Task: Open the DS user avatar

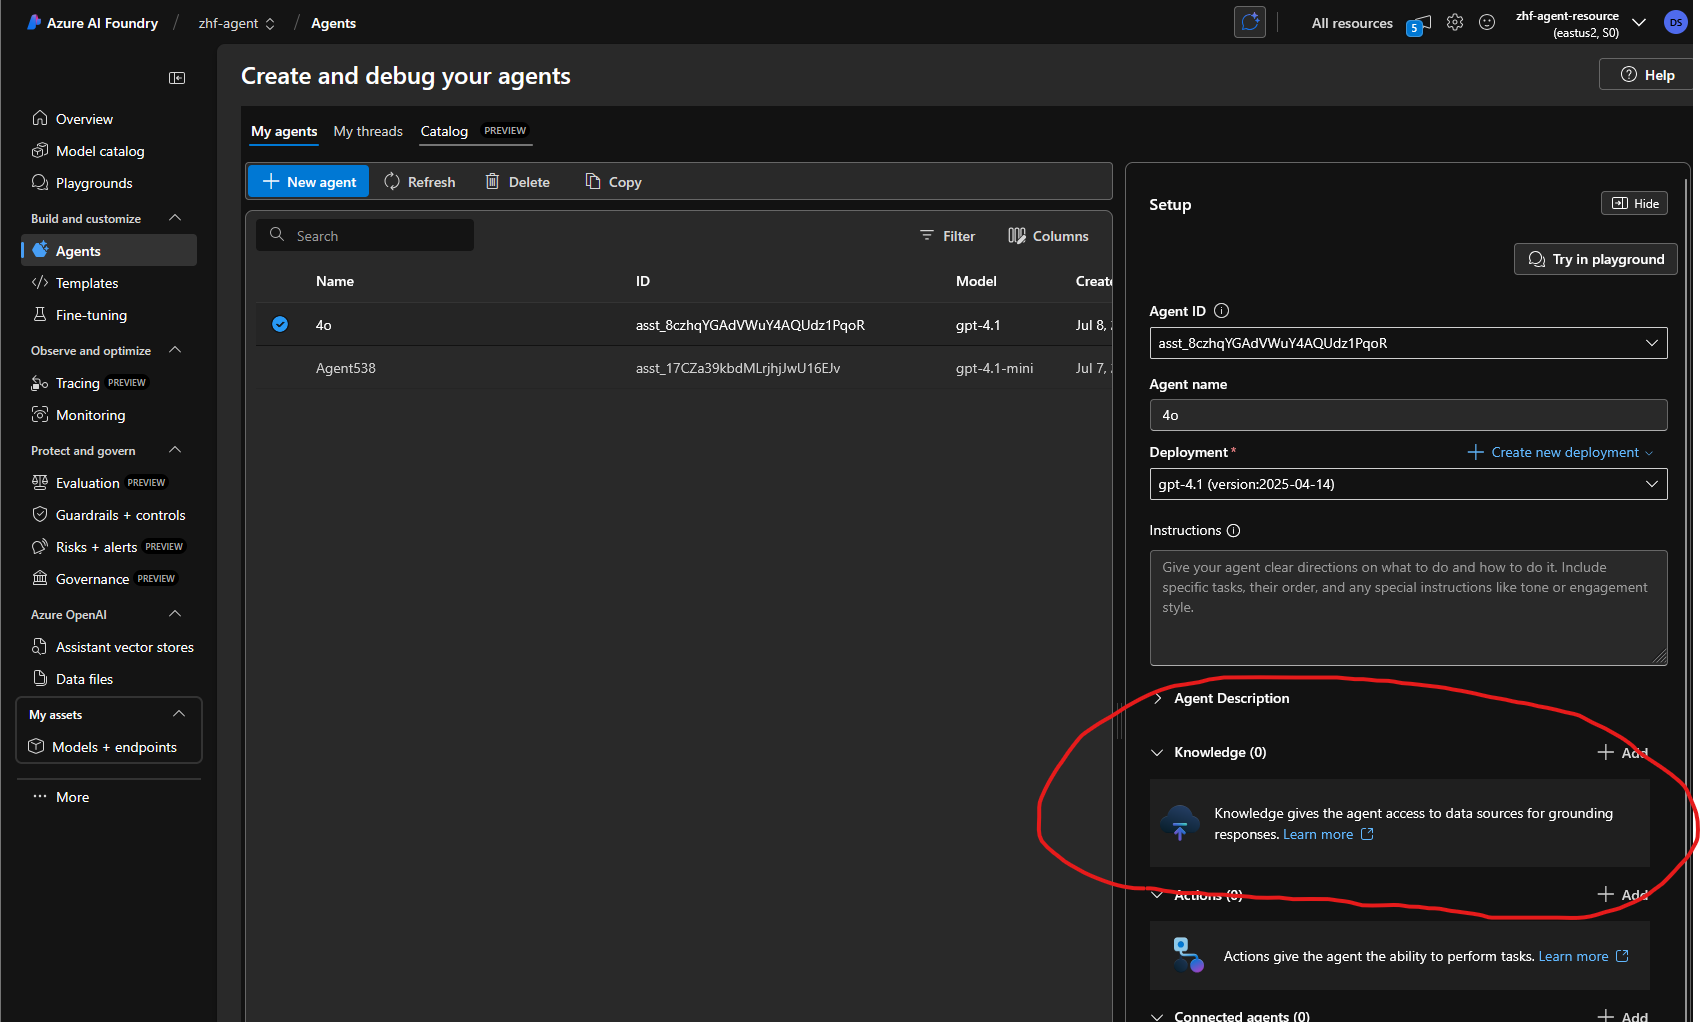Action: click(1676, 22)
